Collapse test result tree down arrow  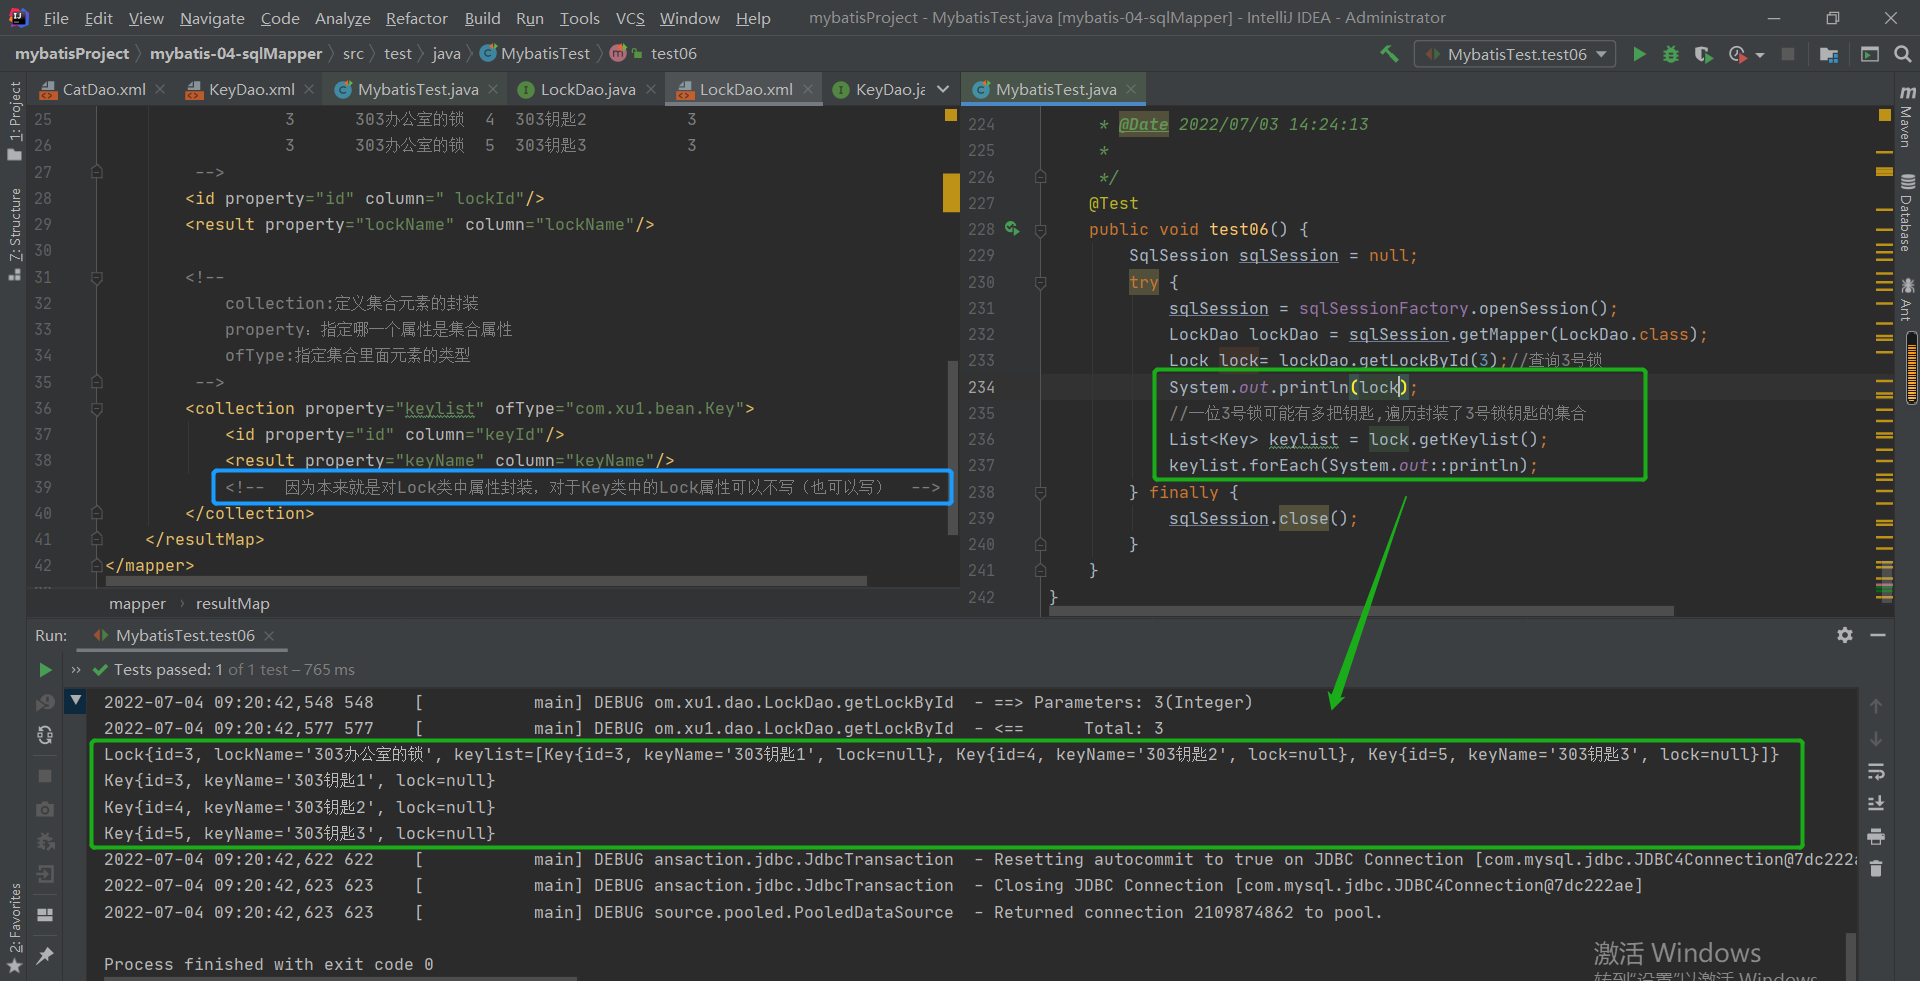click(x=76, y=702)
